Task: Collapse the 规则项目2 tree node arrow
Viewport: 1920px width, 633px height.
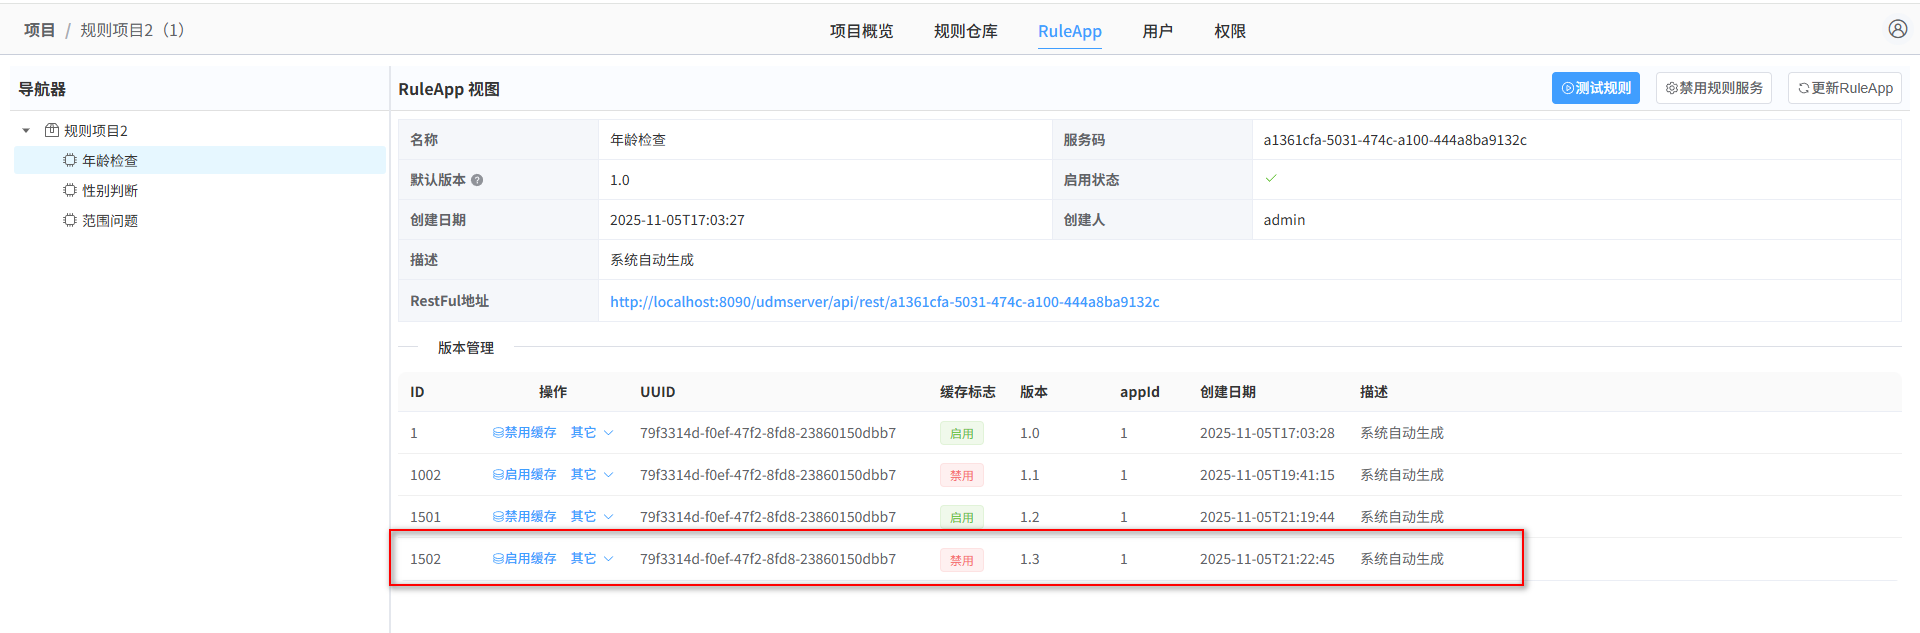Action: (26, 130)
